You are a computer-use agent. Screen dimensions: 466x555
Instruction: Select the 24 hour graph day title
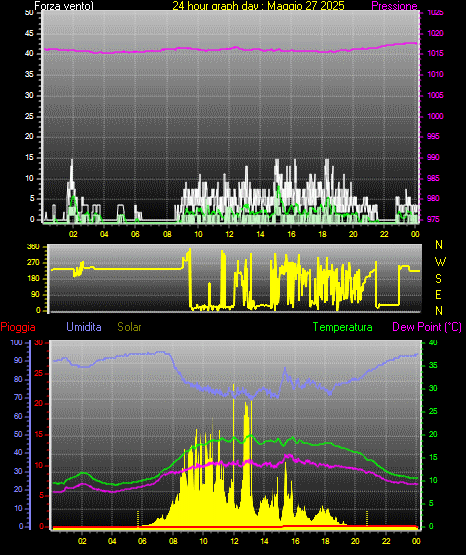[x=258, y=6]
